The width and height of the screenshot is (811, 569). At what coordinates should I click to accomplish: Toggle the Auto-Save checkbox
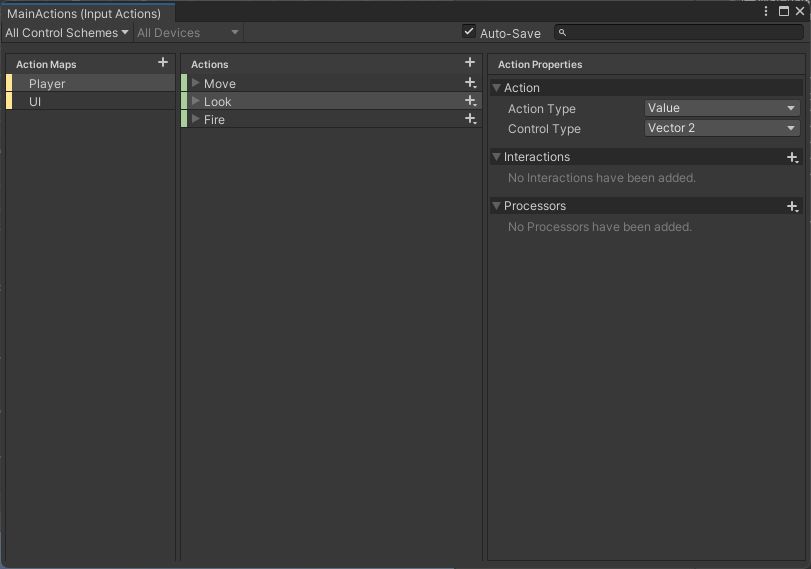click(469, 32)
